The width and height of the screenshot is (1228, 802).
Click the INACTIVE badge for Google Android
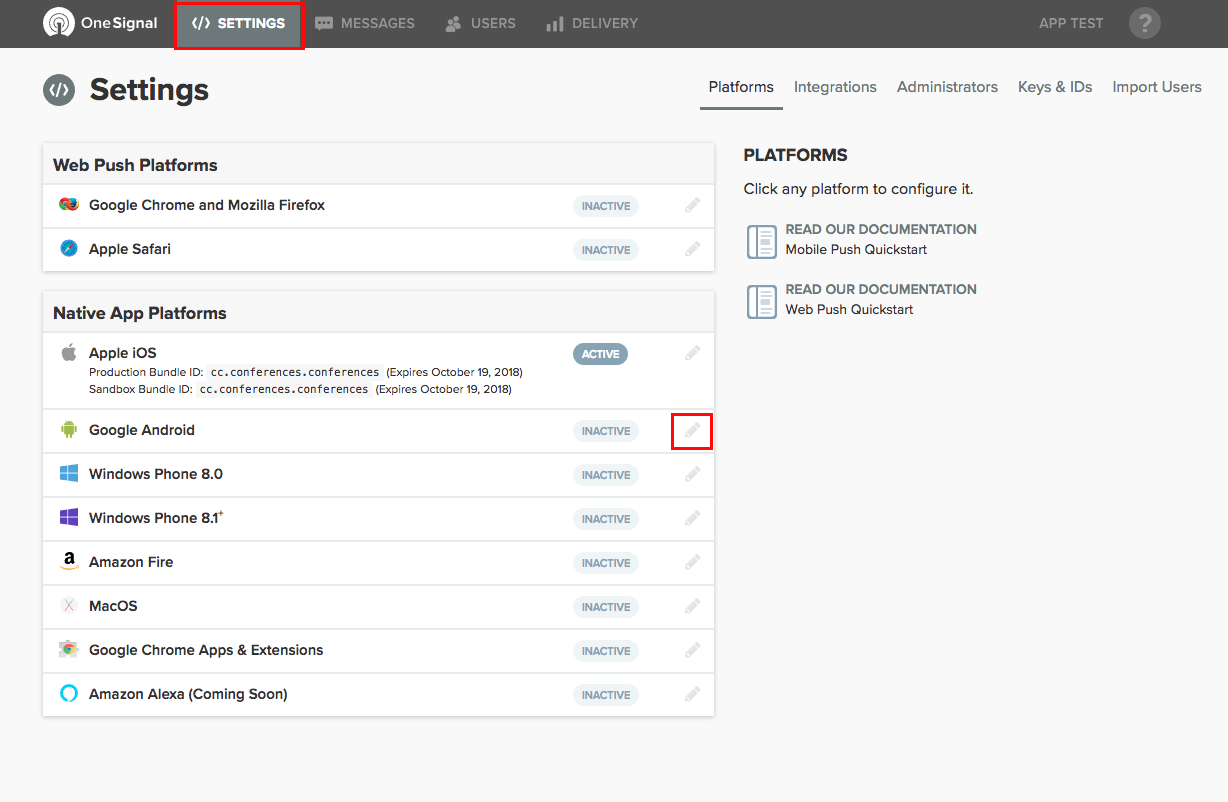(606, 431)
